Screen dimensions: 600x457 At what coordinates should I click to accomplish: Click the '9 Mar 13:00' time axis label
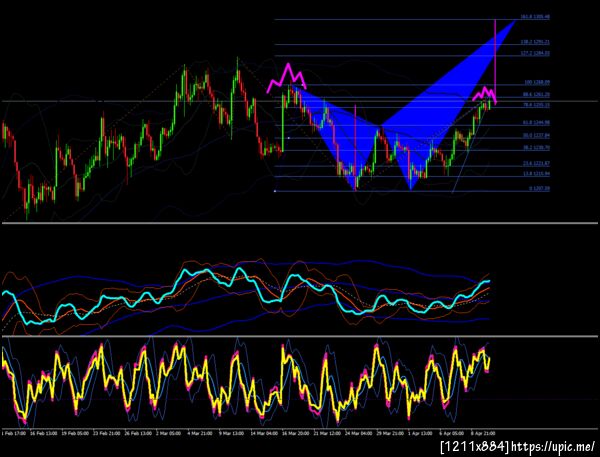tap(231, 433)
